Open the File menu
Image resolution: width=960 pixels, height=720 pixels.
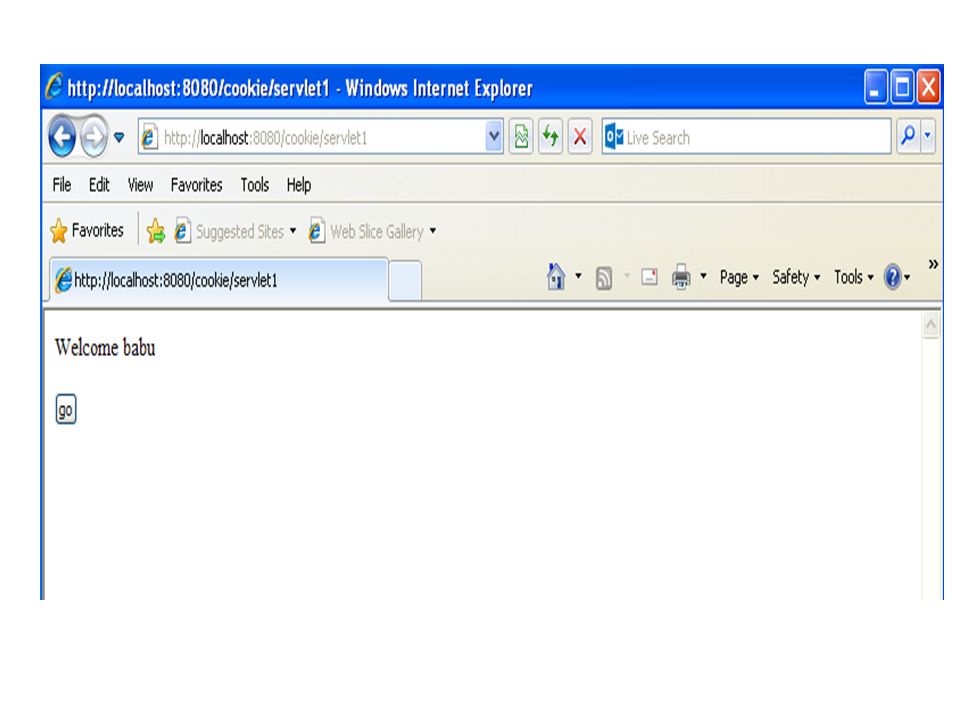pyautogui.click(x=62, y=185)
